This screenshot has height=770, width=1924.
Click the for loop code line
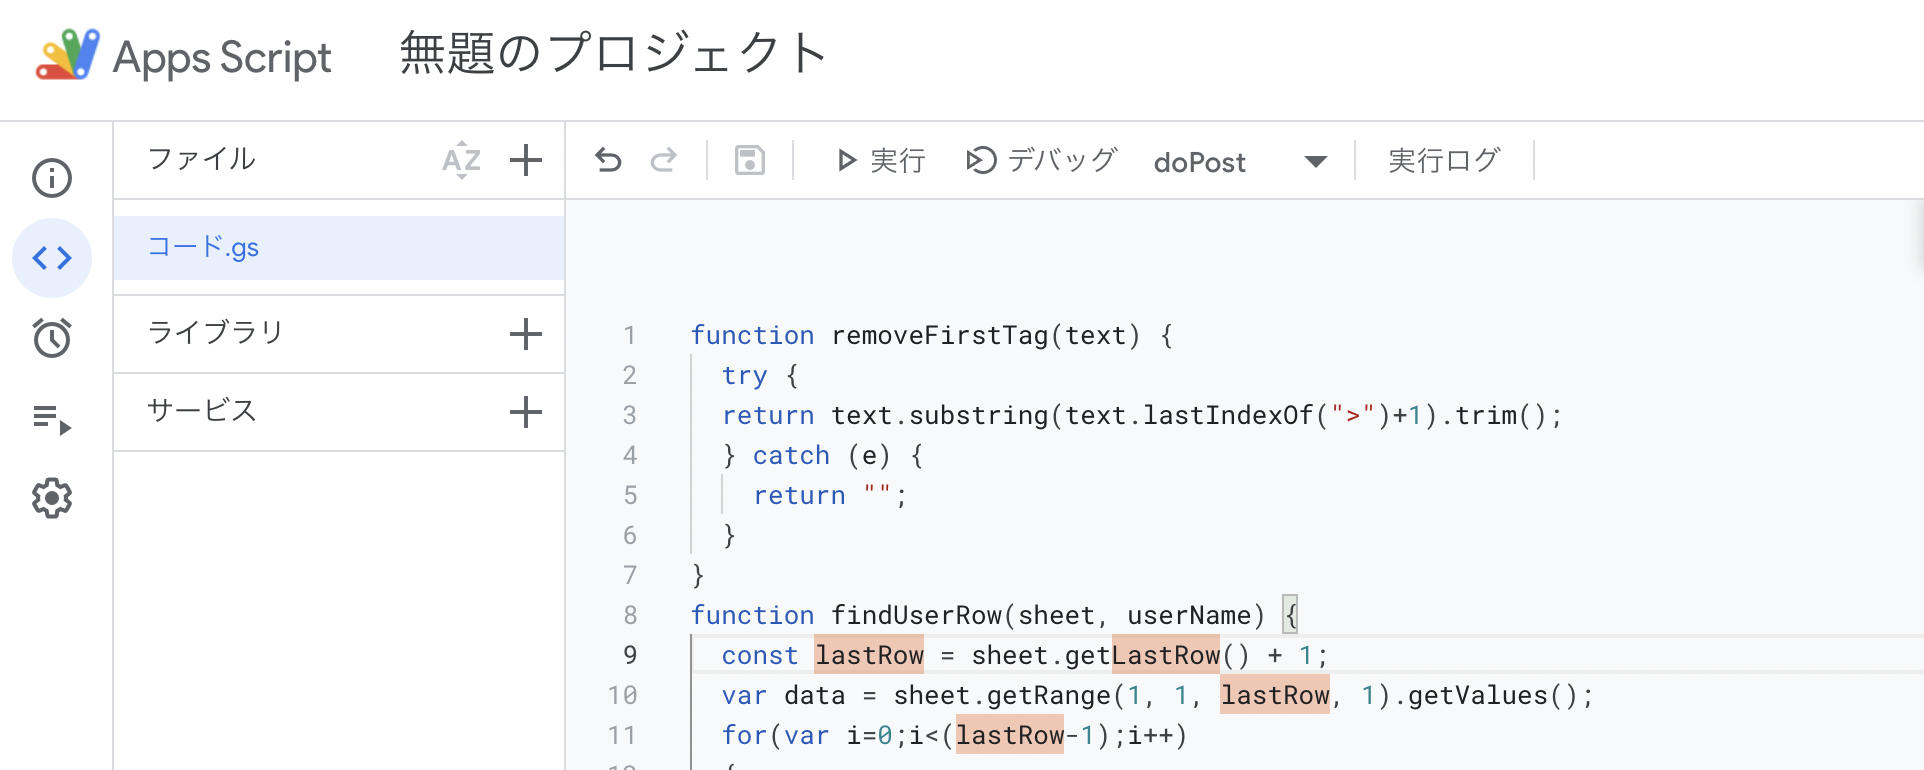click(x=954, y=735)
